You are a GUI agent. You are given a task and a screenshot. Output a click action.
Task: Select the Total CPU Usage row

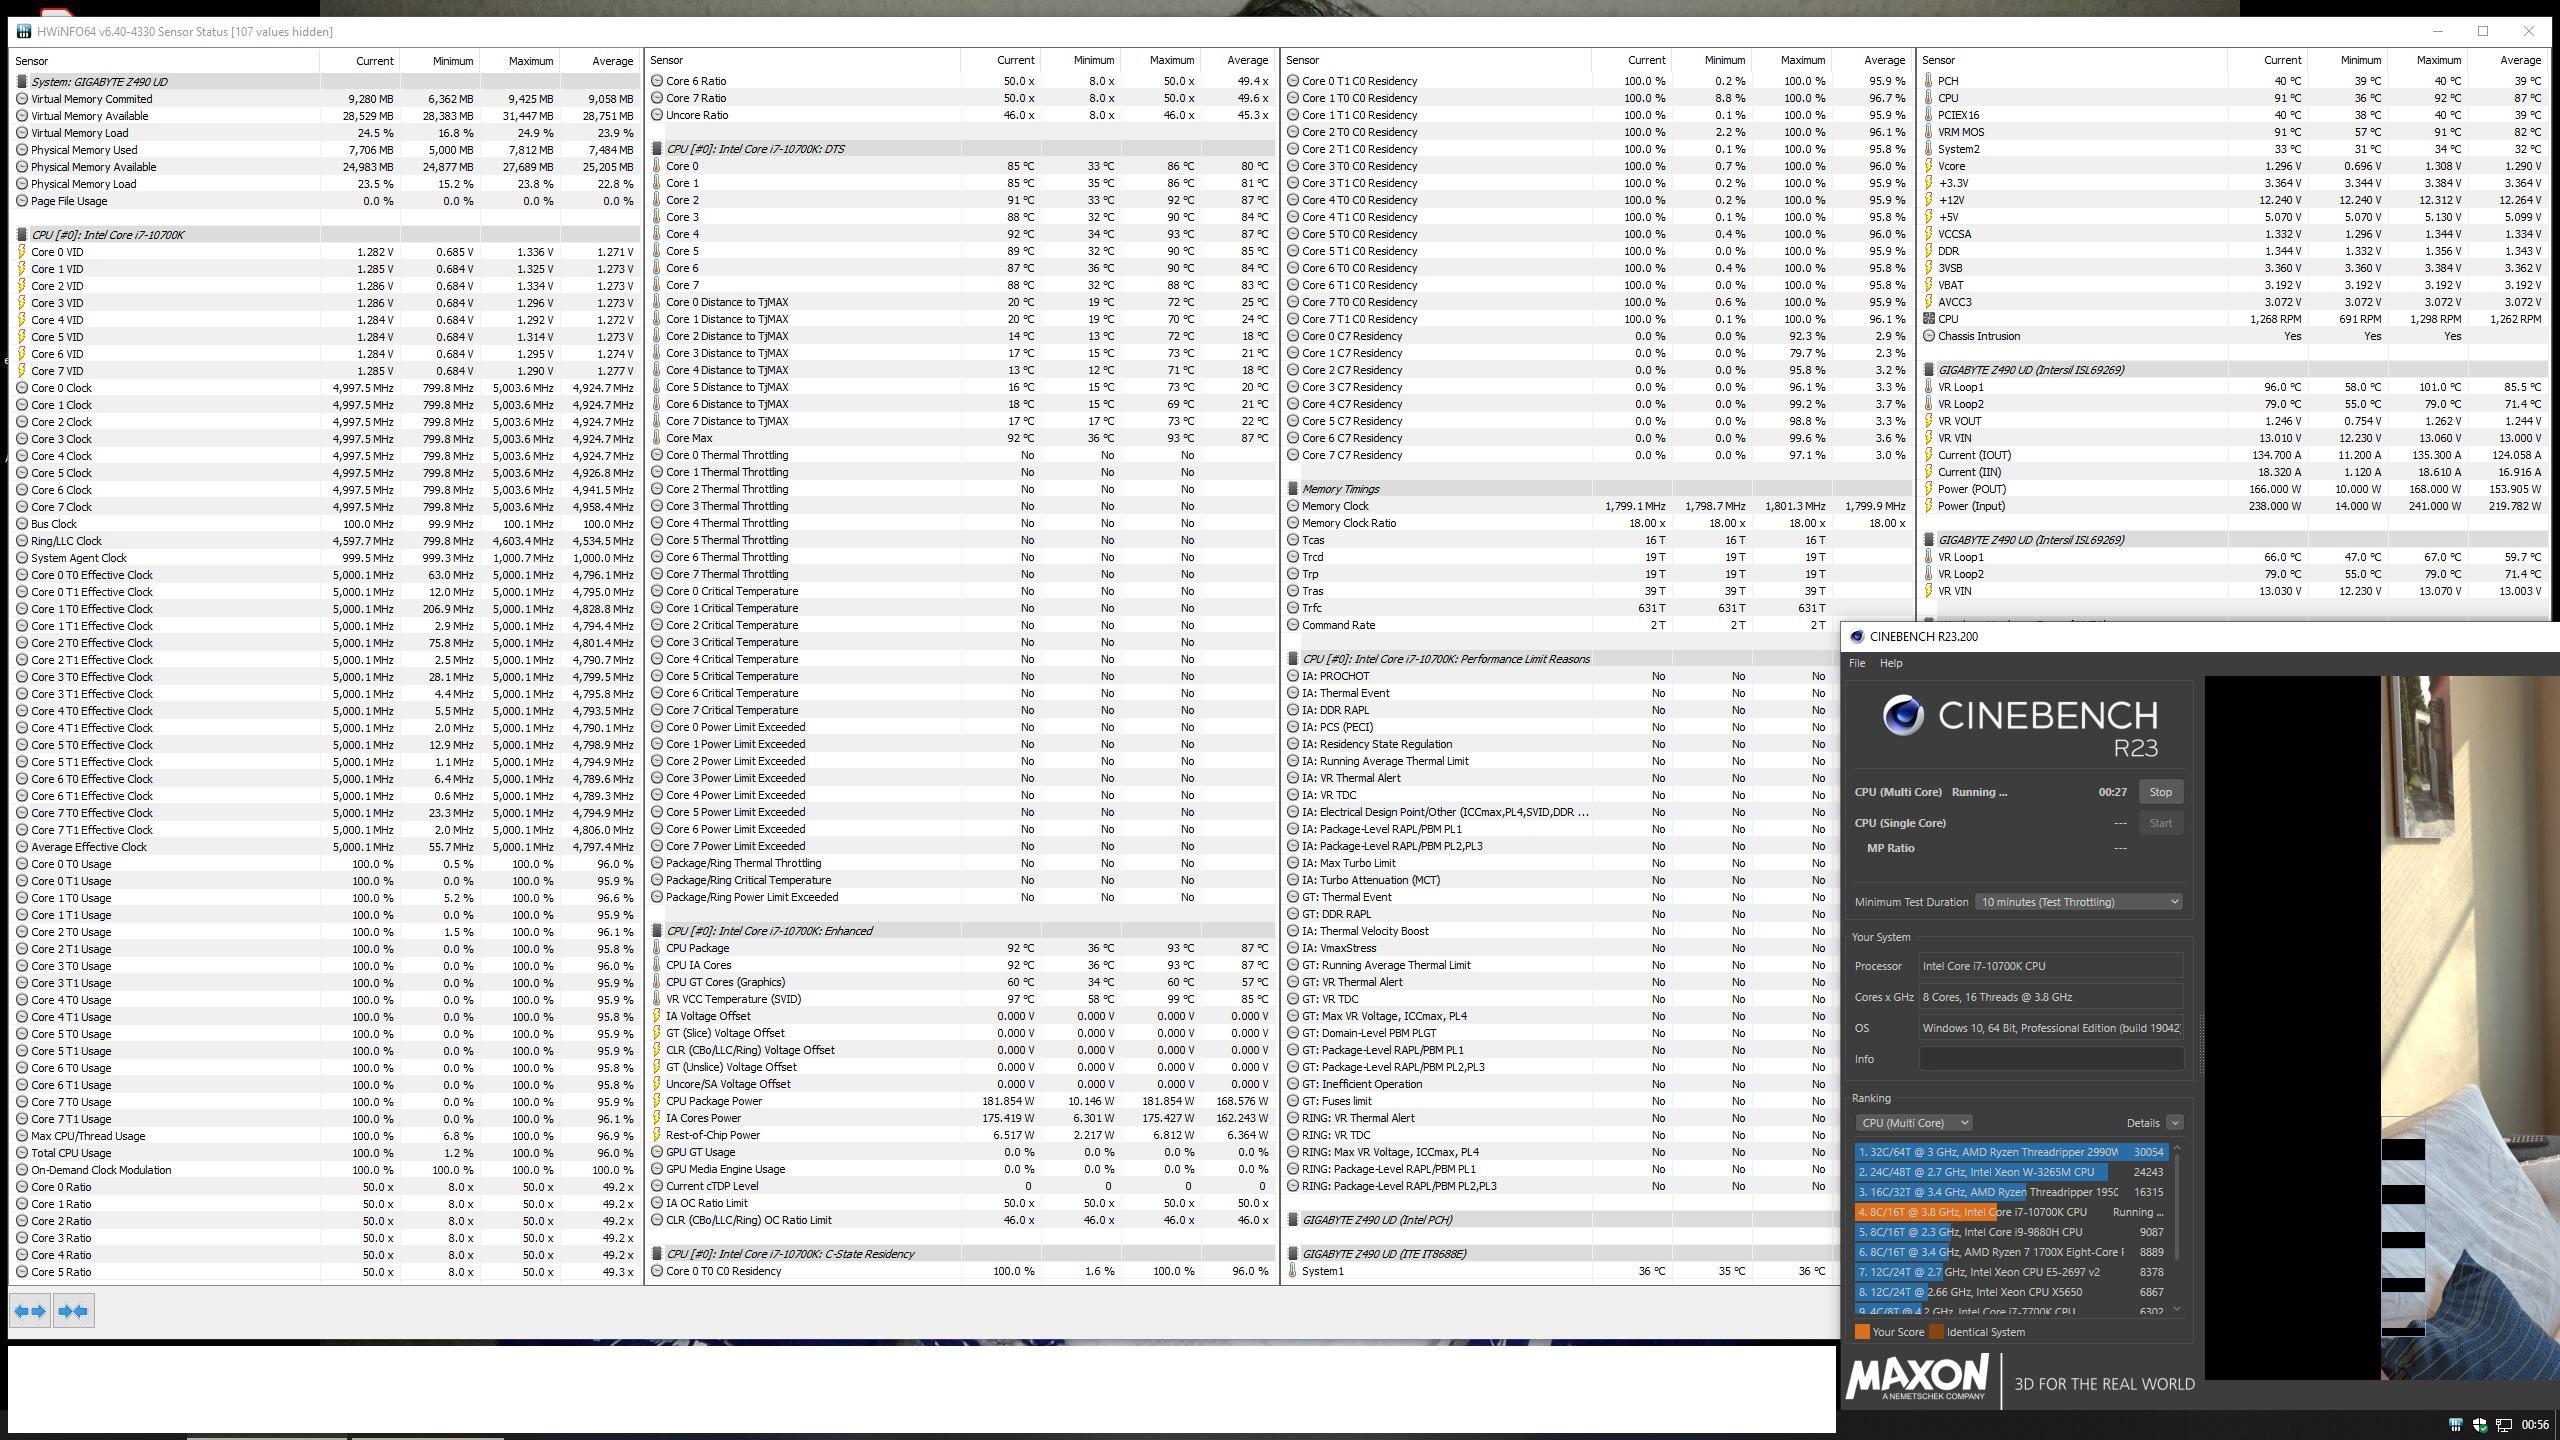click(326, 1153)
